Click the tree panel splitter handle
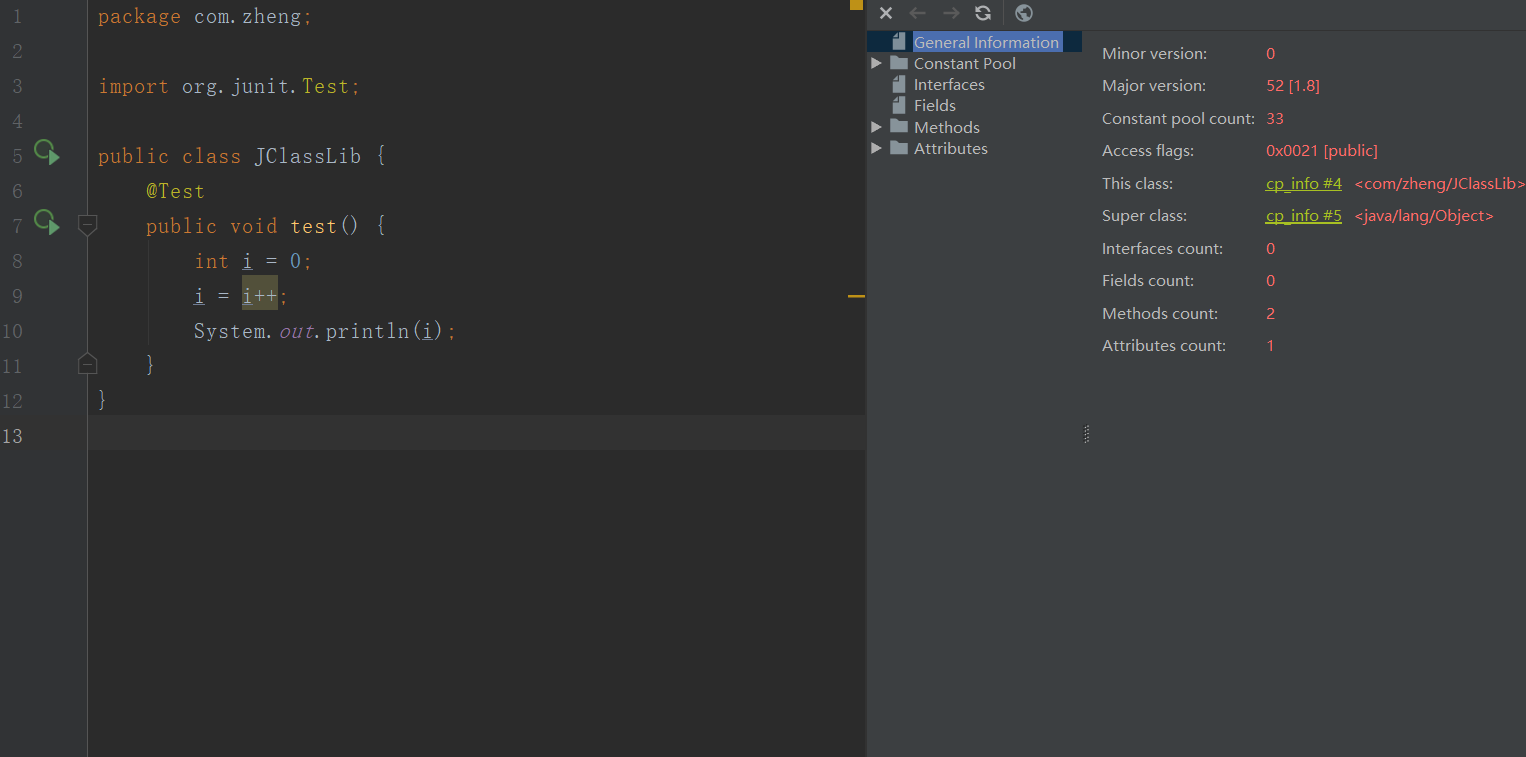Screen dimensions: 1526x757 tap(1086, 434)
